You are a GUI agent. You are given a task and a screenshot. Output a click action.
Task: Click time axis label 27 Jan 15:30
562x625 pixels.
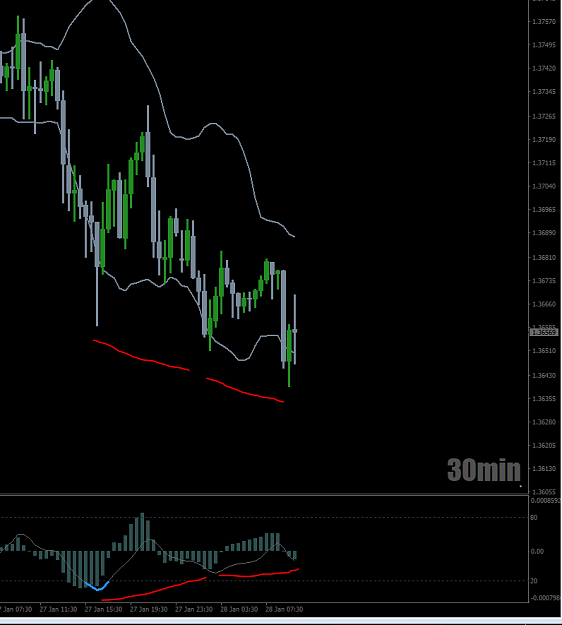(103, 609)
